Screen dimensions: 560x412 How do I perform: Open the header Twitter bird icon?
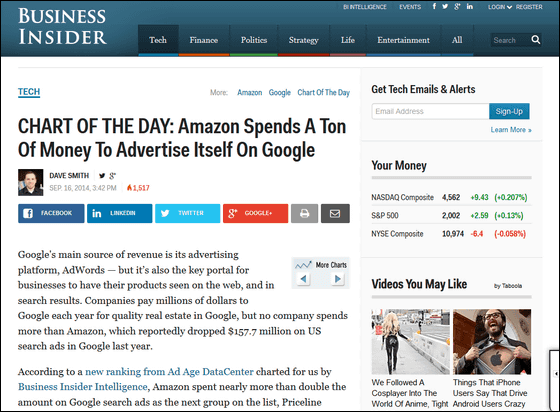[x=445, y=6]
